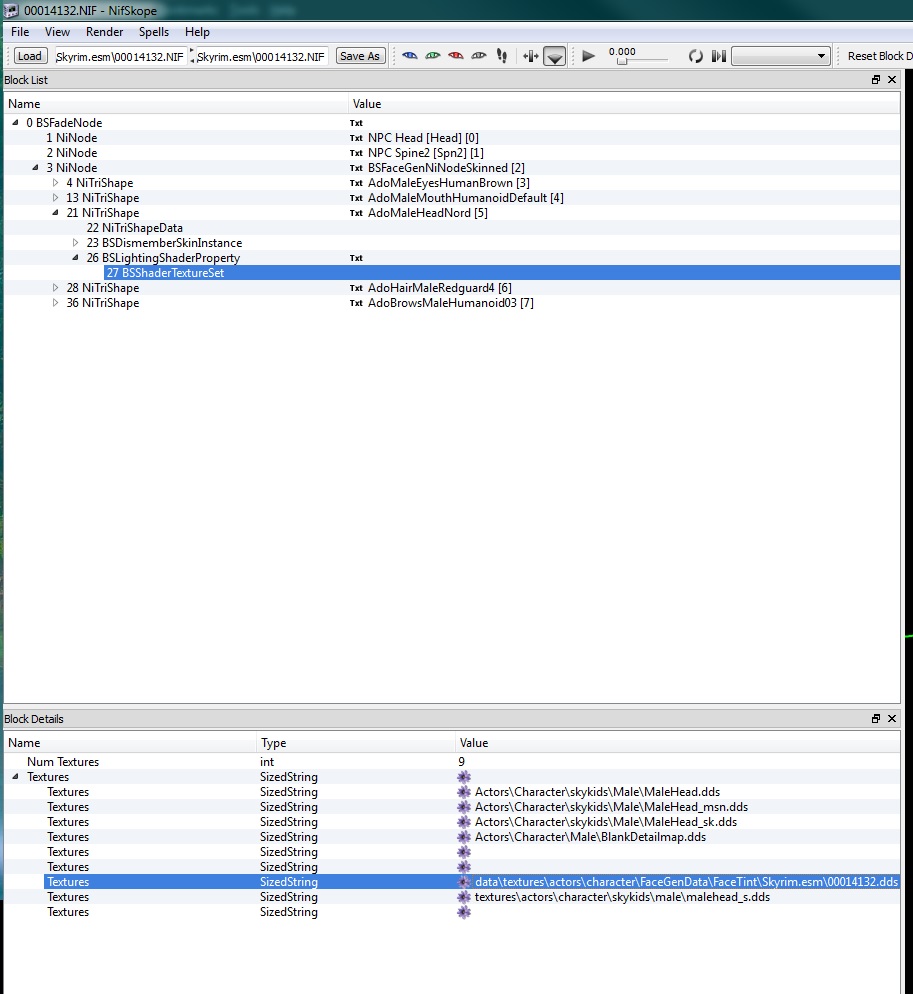Toggle the pressed down-arrow toolbar button

[x=554, y=56]
